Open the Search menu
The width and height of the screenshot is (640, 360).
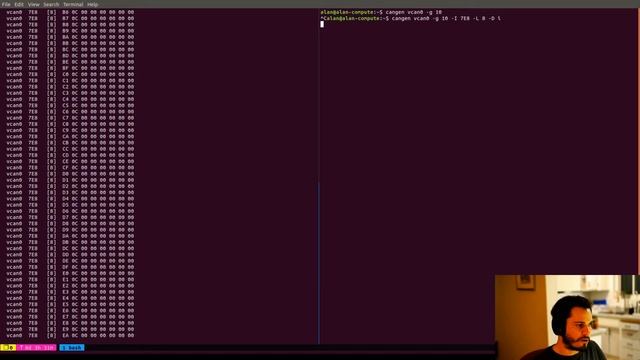tap(51, 4)
